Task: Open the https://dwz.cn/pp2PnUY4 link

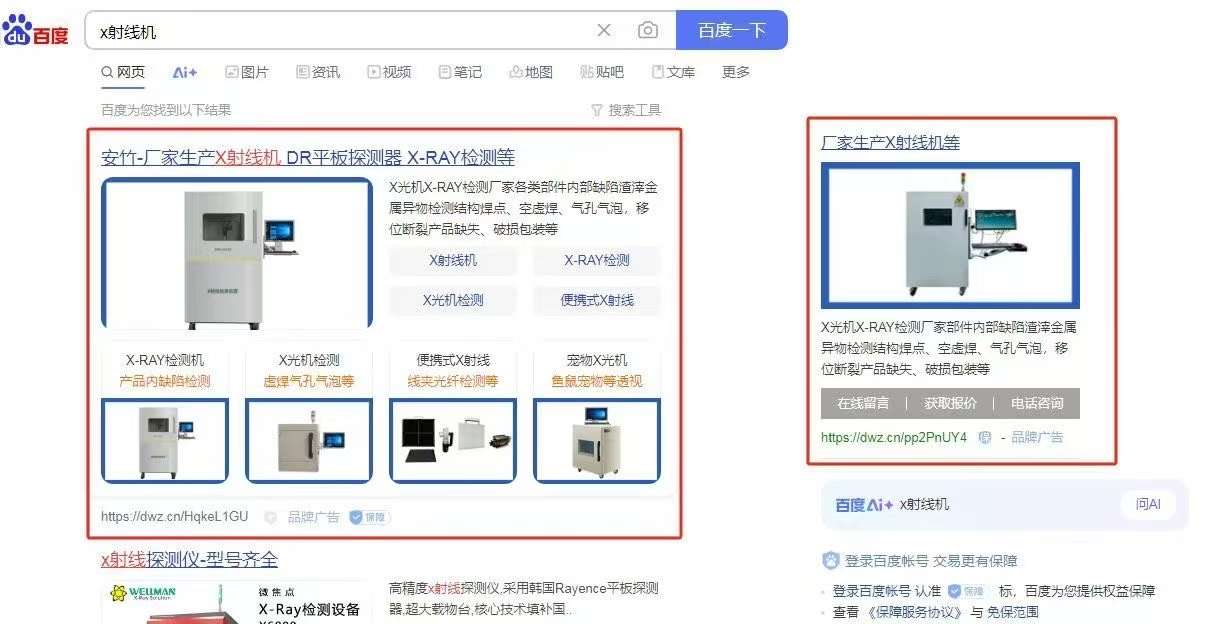Action: (894, 437)
